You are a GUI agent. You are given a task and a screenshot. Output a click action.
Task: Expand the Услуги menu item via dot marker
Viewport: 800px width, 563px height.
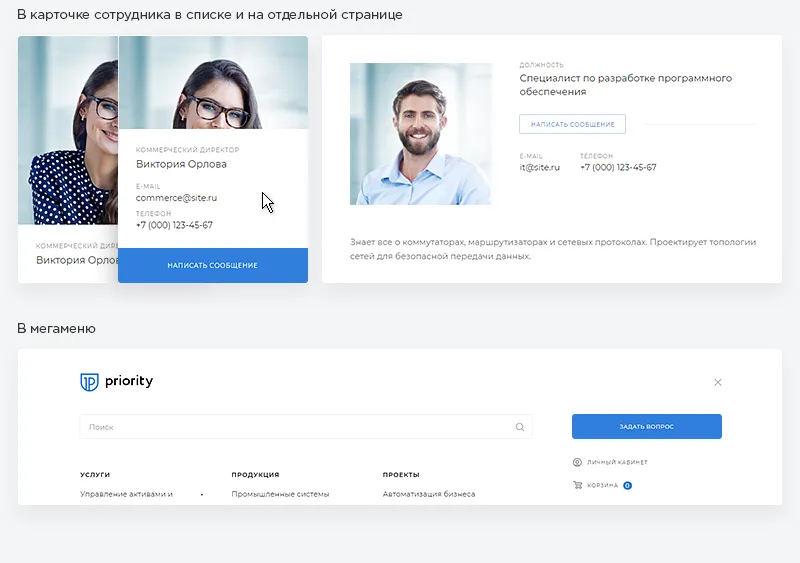click(x=201, y=494)
